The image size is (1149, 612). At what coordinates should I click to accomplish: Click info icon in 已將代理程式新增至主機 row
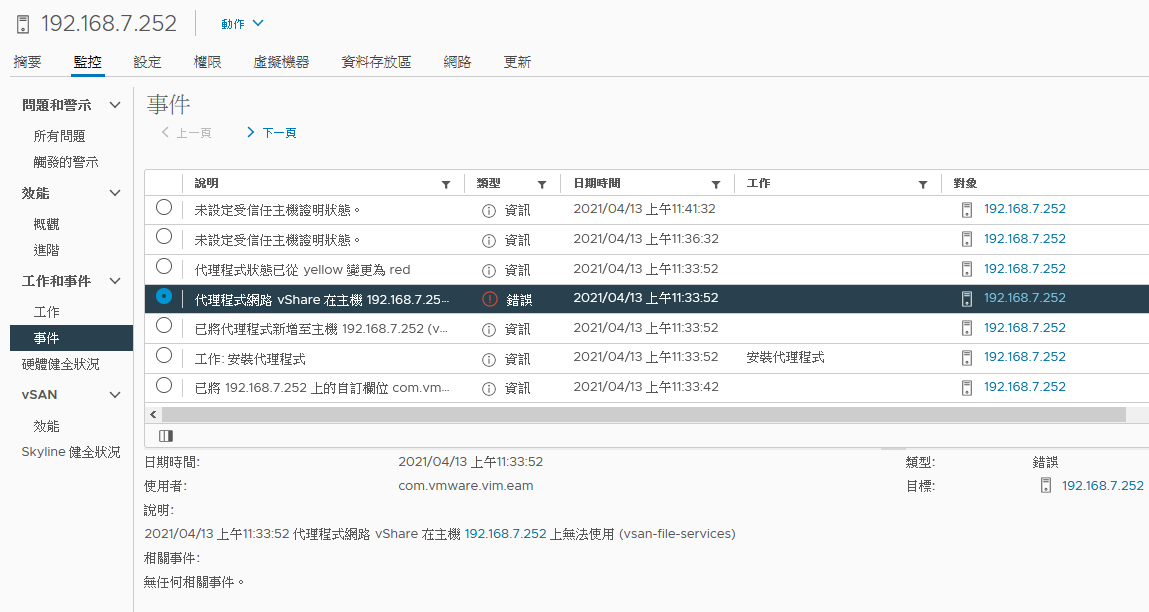[x=489, y=330]
